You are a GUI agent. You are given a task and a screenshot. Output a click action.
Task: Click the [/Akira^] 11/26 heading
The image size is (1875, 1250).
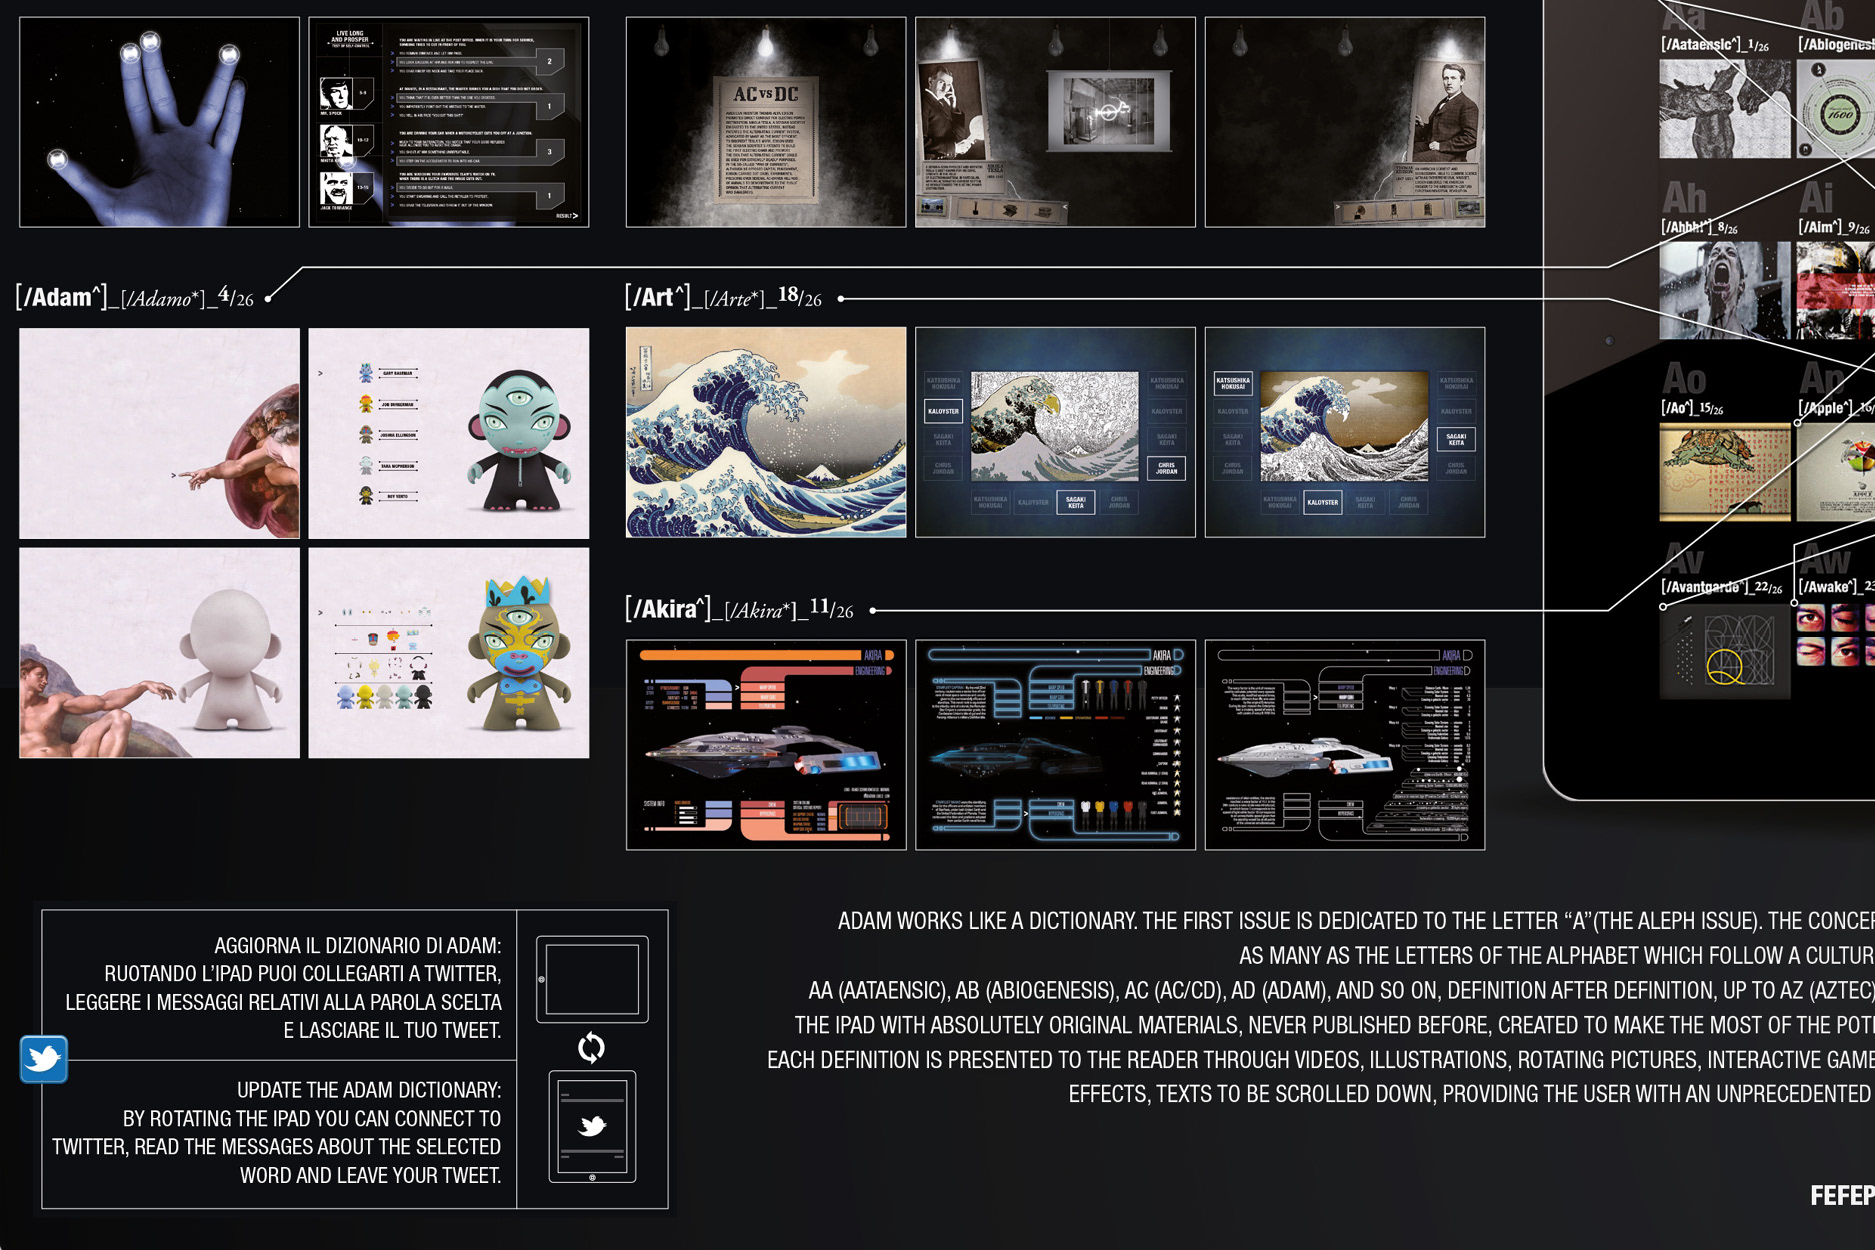tap(739, 609)
